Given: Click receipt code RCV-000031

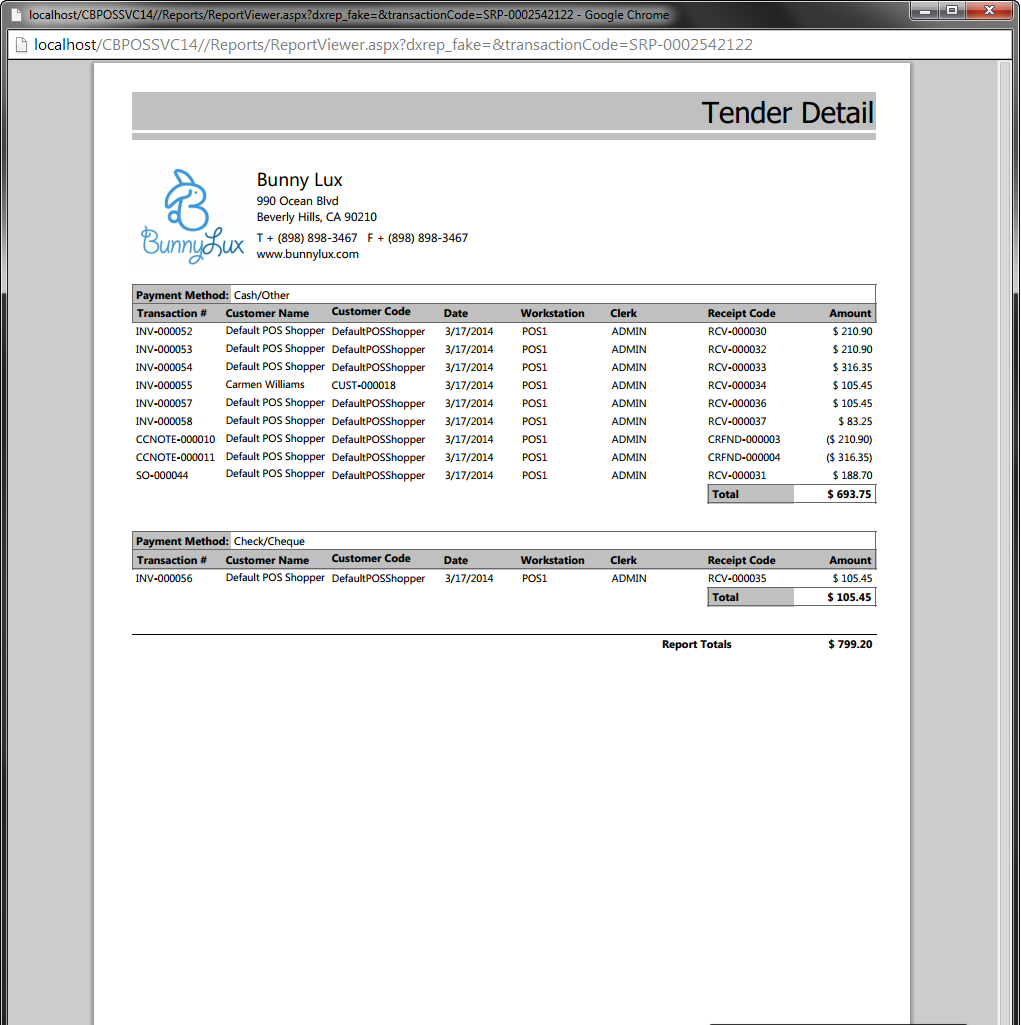Looking at the screenshot, I should (737, 475).
